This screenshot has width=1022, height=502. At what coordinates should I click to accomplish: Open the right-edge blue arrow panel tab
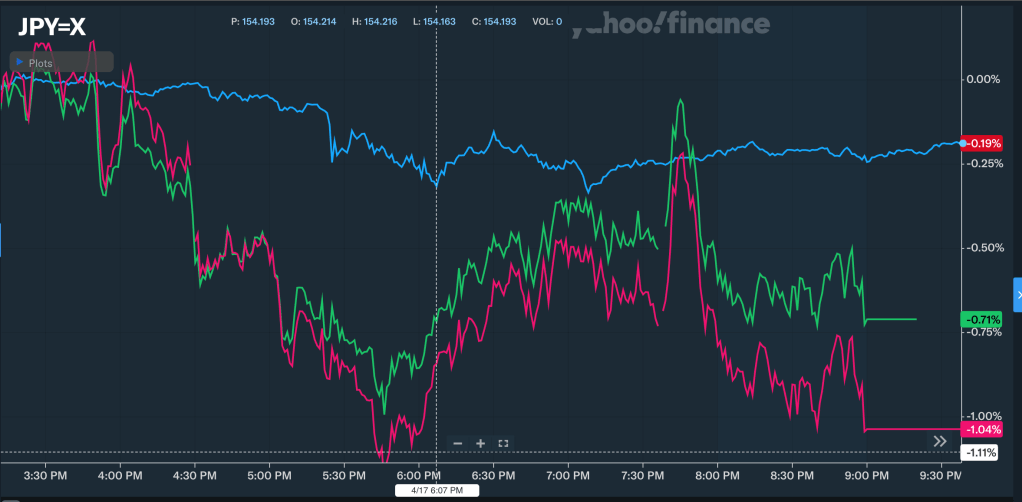coord(1017,295)
